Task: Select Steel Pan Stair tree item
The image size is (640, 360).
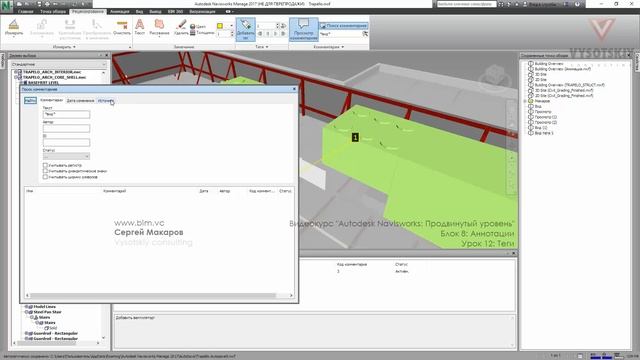Action: [x=47, y=312]
